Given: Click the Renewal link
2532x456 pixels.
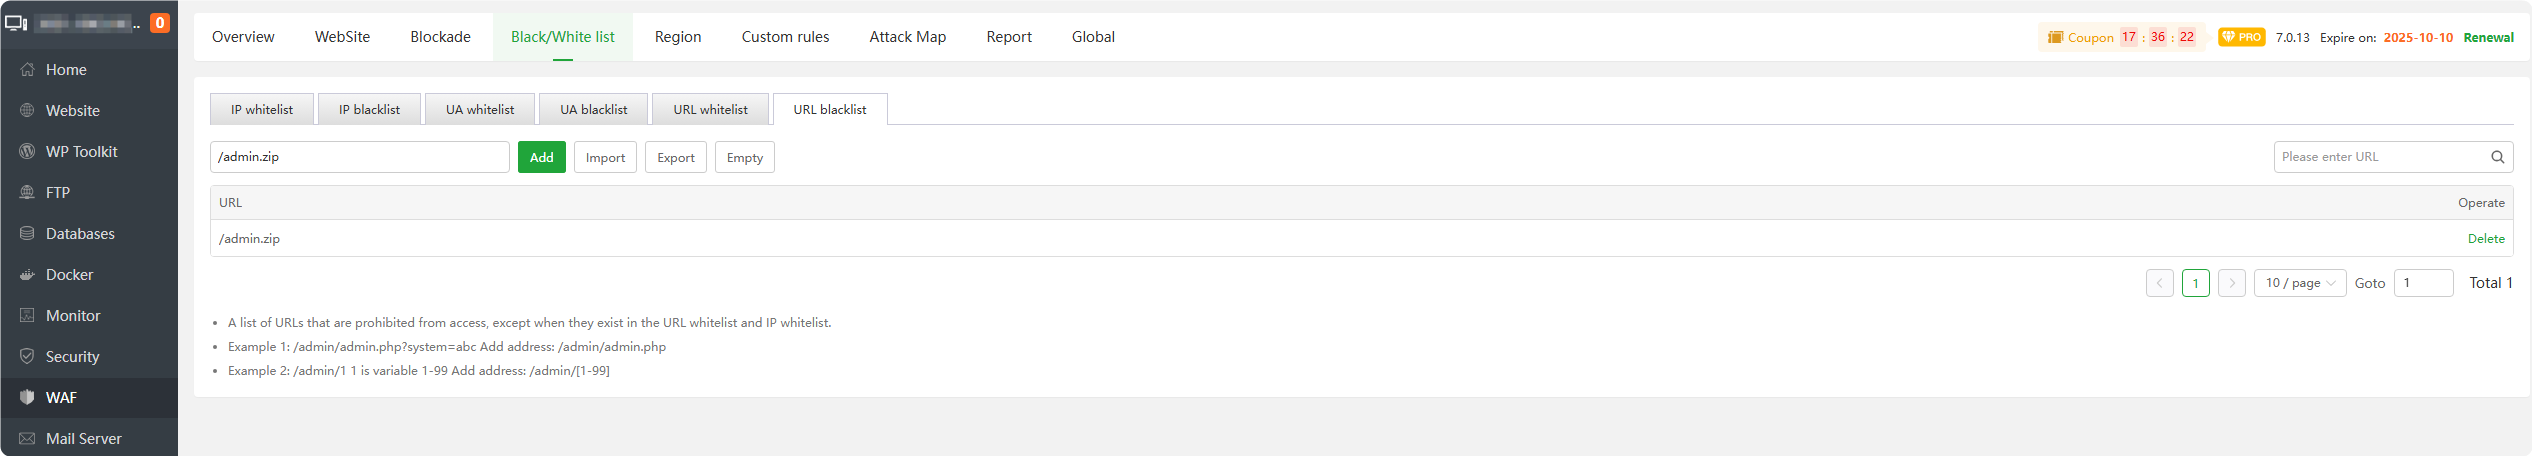Looking at the screenshot, I should tap(2488, 38).
